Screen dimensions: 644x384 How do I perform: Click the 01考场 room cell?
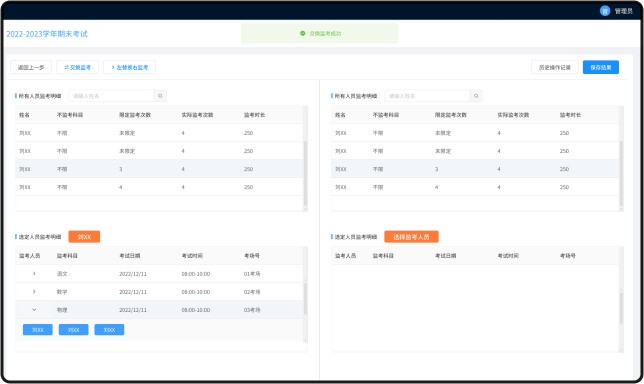(x=252, y=274)
